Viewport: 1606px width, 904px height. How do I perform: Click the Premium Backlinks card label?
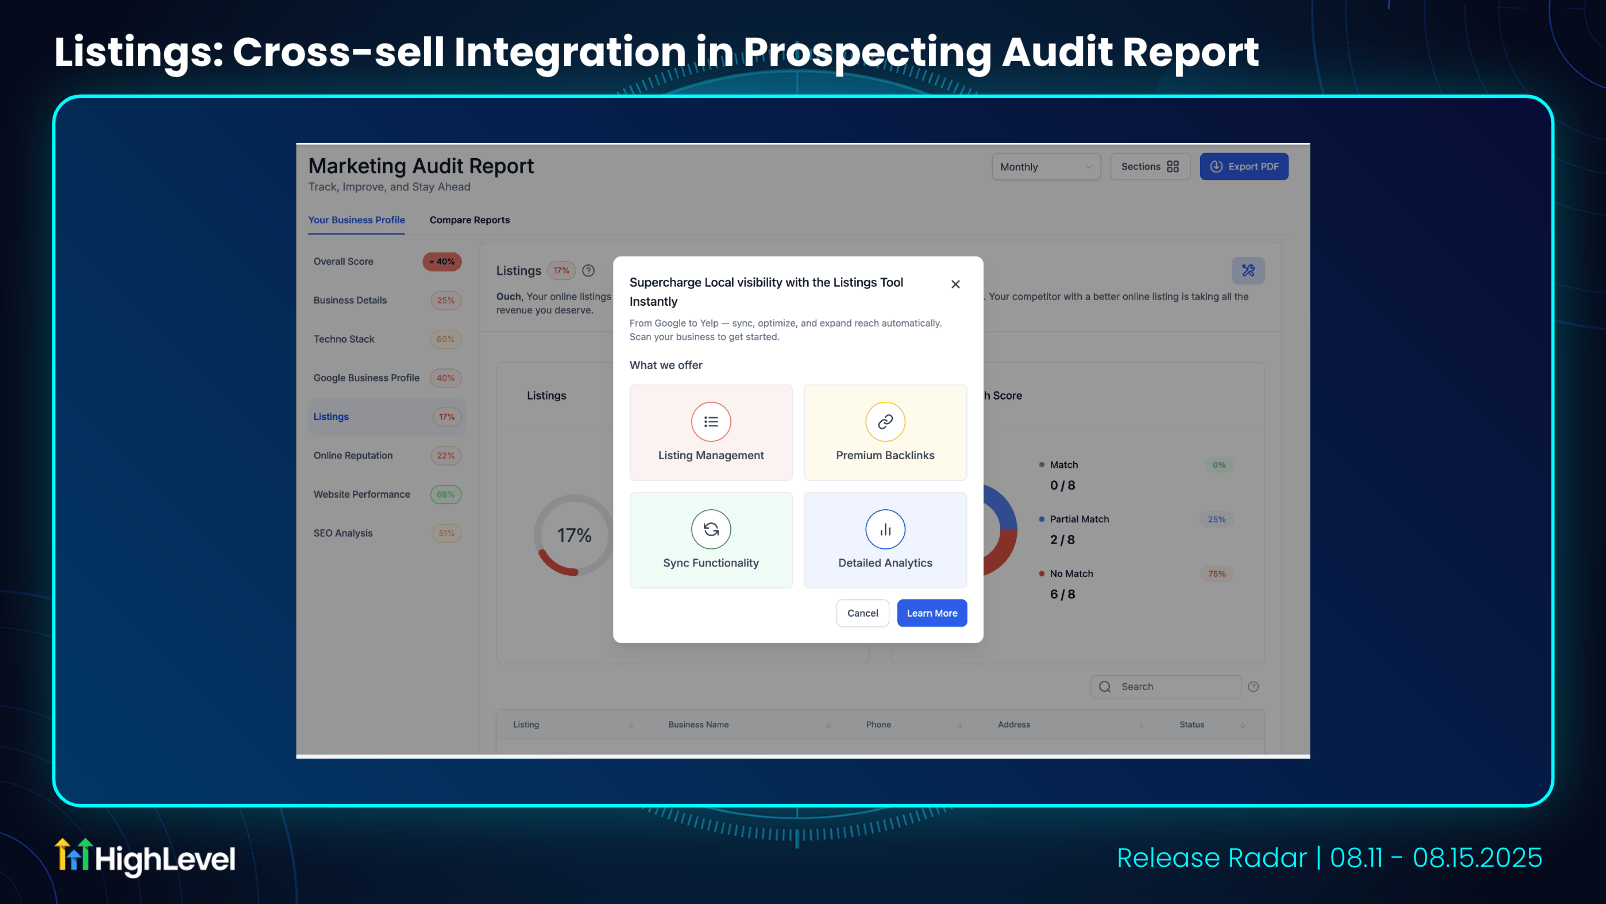coord(885,456)
